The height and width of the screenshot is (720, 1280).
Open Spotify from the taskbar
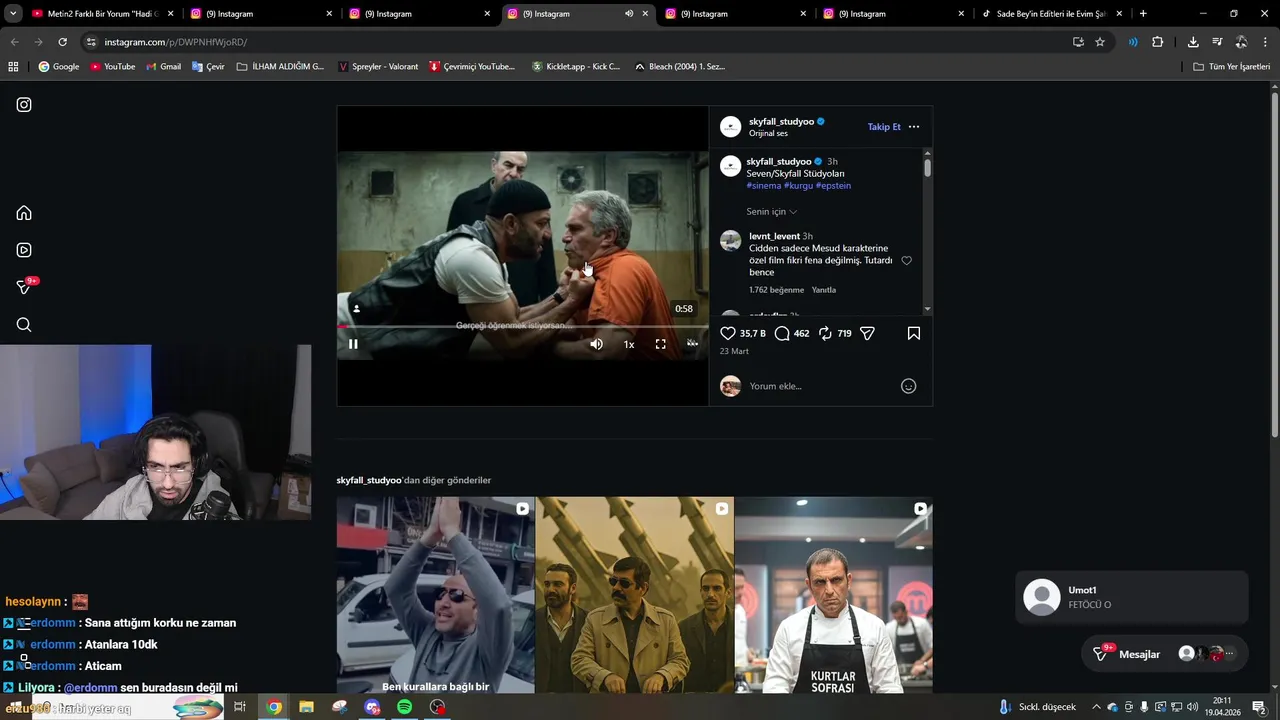coord(405,707)
